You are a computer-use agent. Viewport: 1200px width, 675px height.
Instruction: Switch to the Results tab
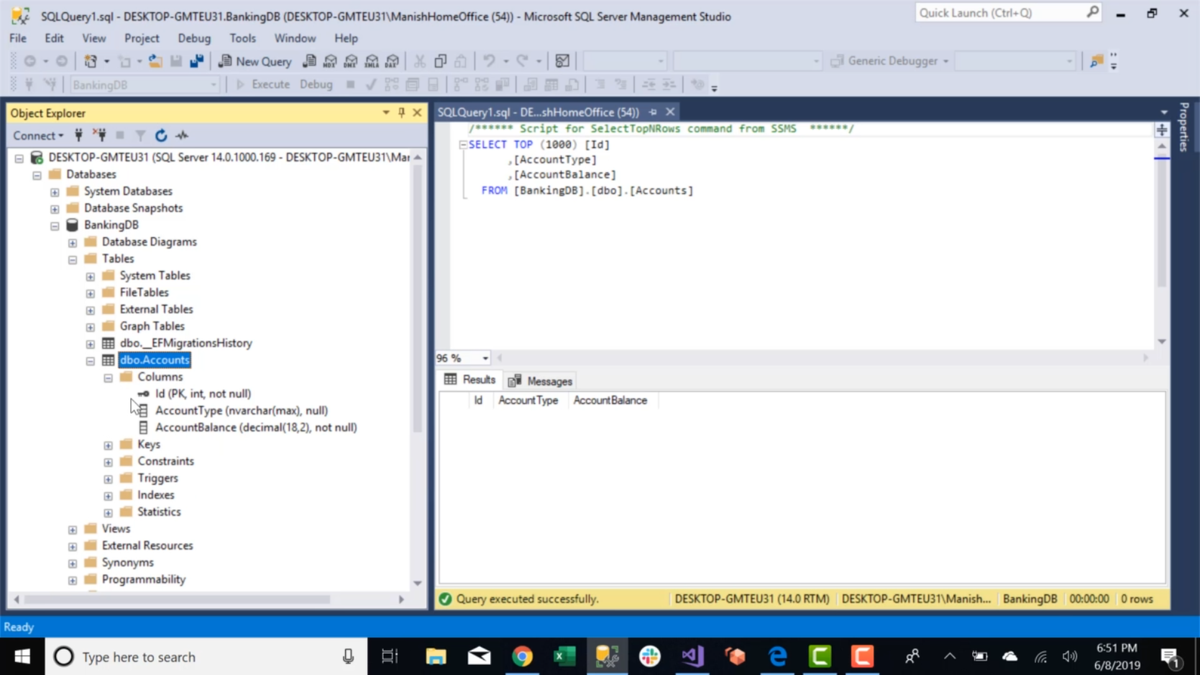[470, 380]
